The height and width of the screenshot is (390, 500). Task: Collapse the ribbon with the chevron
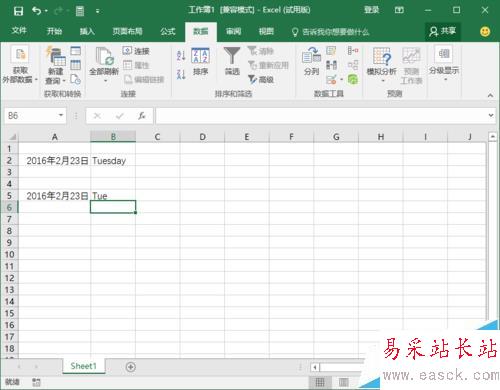pos(490,96)
